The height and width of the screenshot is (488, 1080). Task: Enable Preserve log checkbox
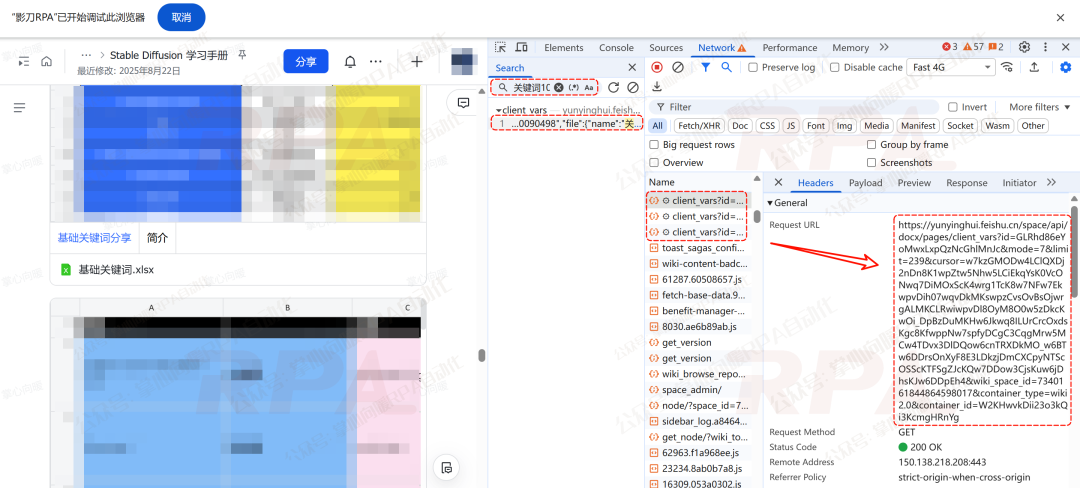[753, 67]
